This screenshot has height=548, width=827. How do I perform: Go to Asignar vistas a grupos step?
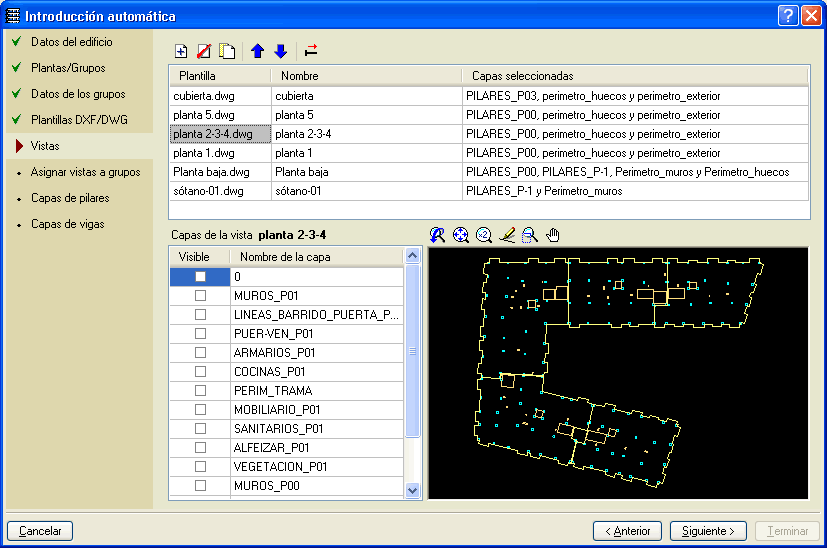(x=85, y=172)
